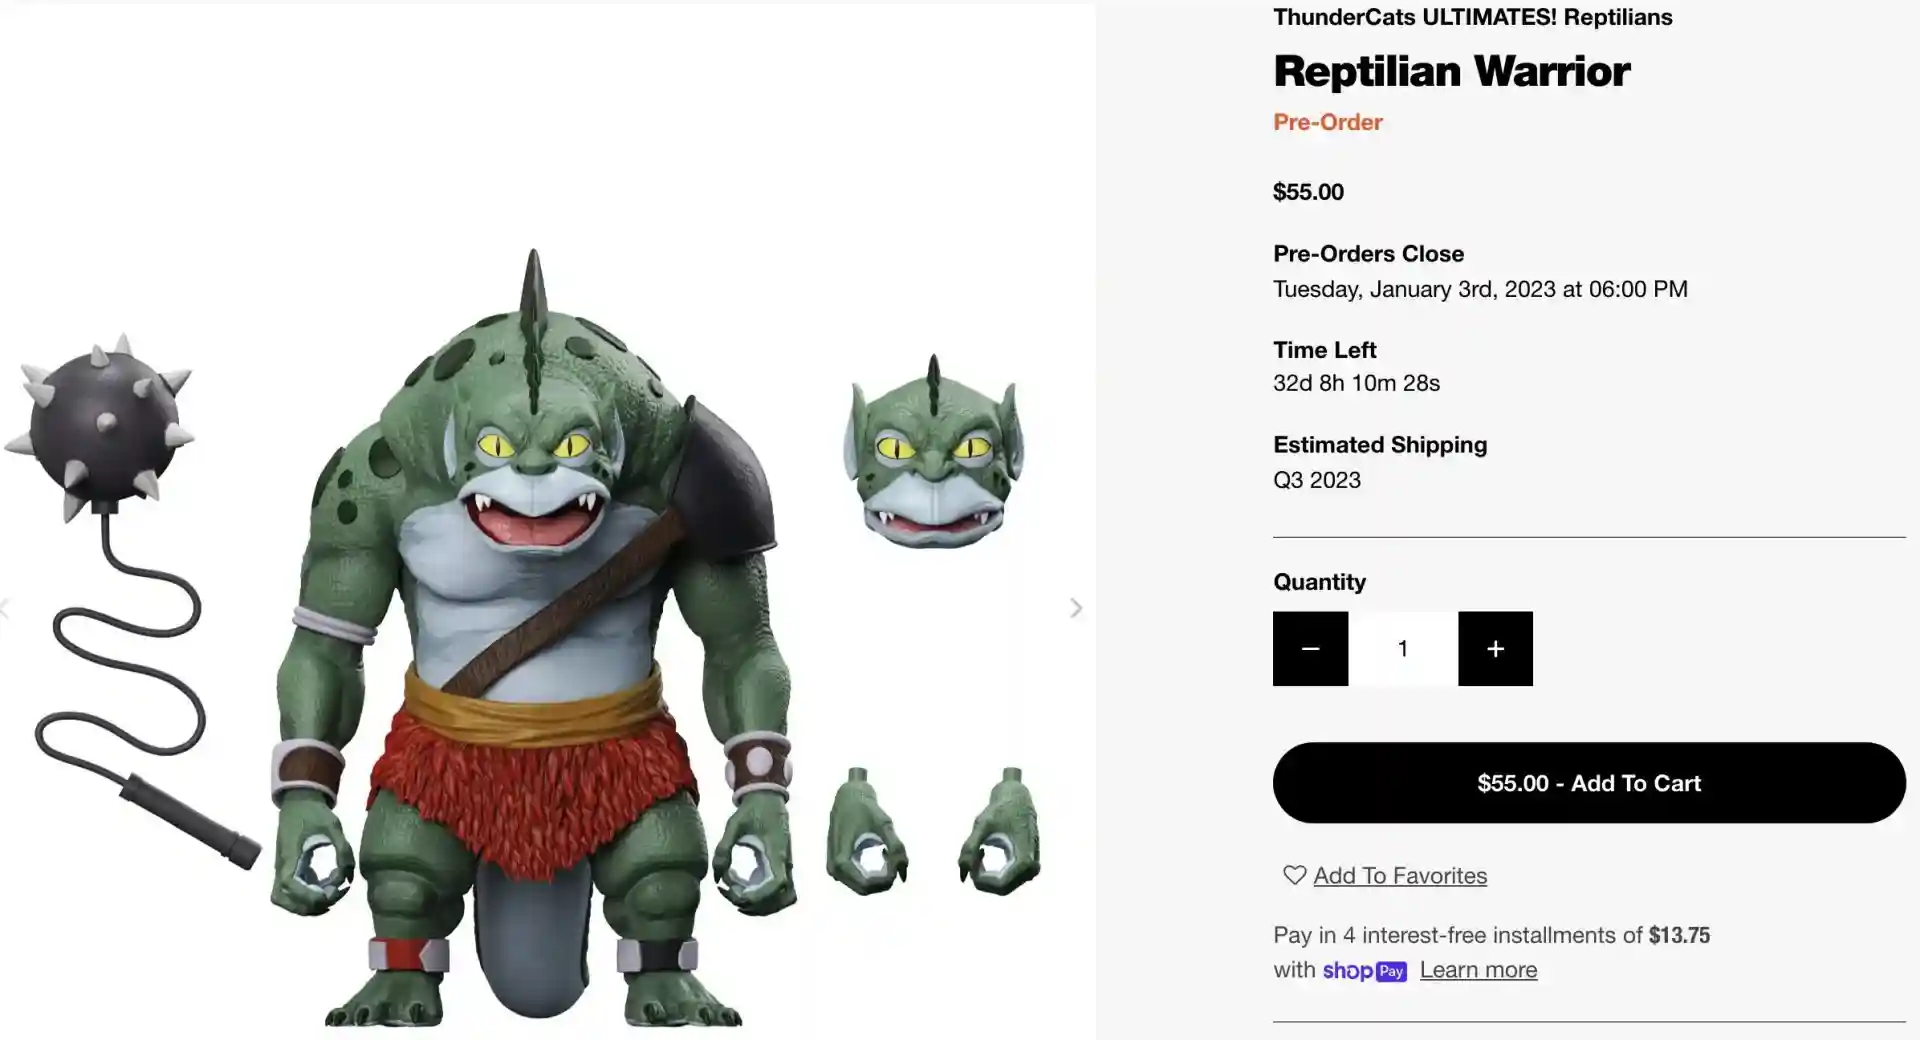Show the next product image
Image resolution: width=1920 pixels, height=1040 pixels.
point(1076,608)
